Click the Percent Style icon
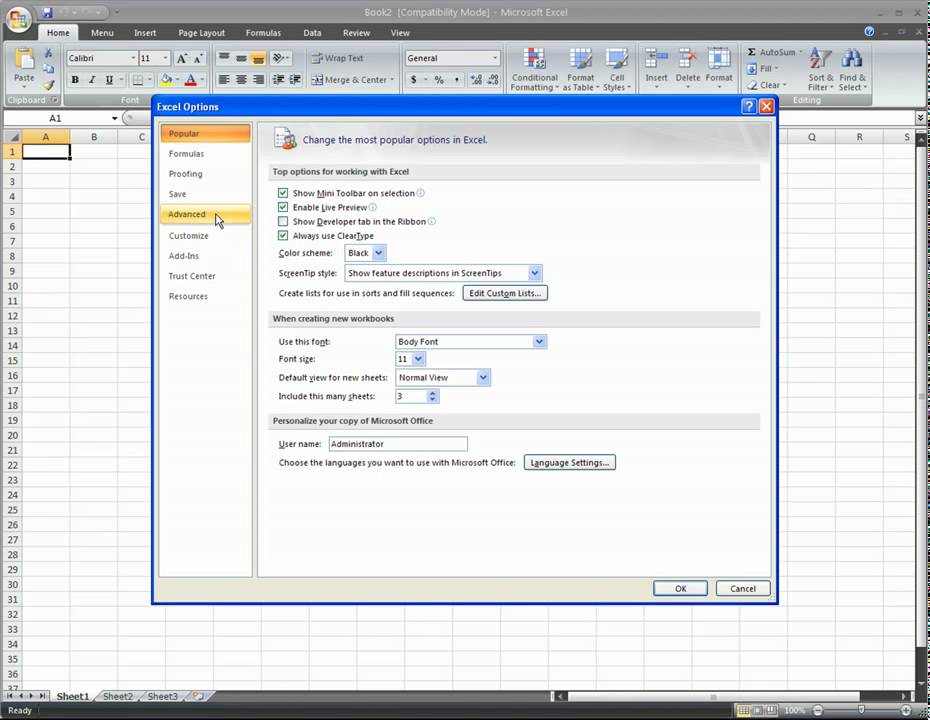Viewport: 930px width, 720px height. tap(439, 79)
